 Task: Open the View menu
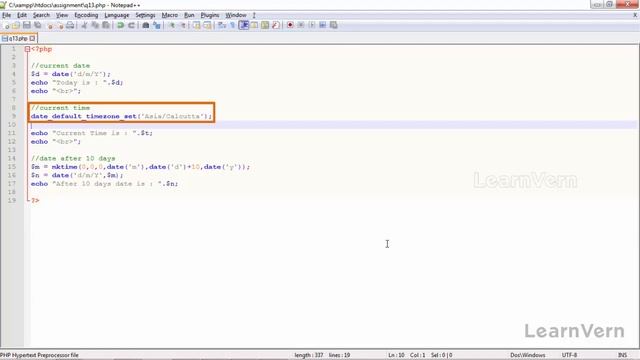coord(62,15)
